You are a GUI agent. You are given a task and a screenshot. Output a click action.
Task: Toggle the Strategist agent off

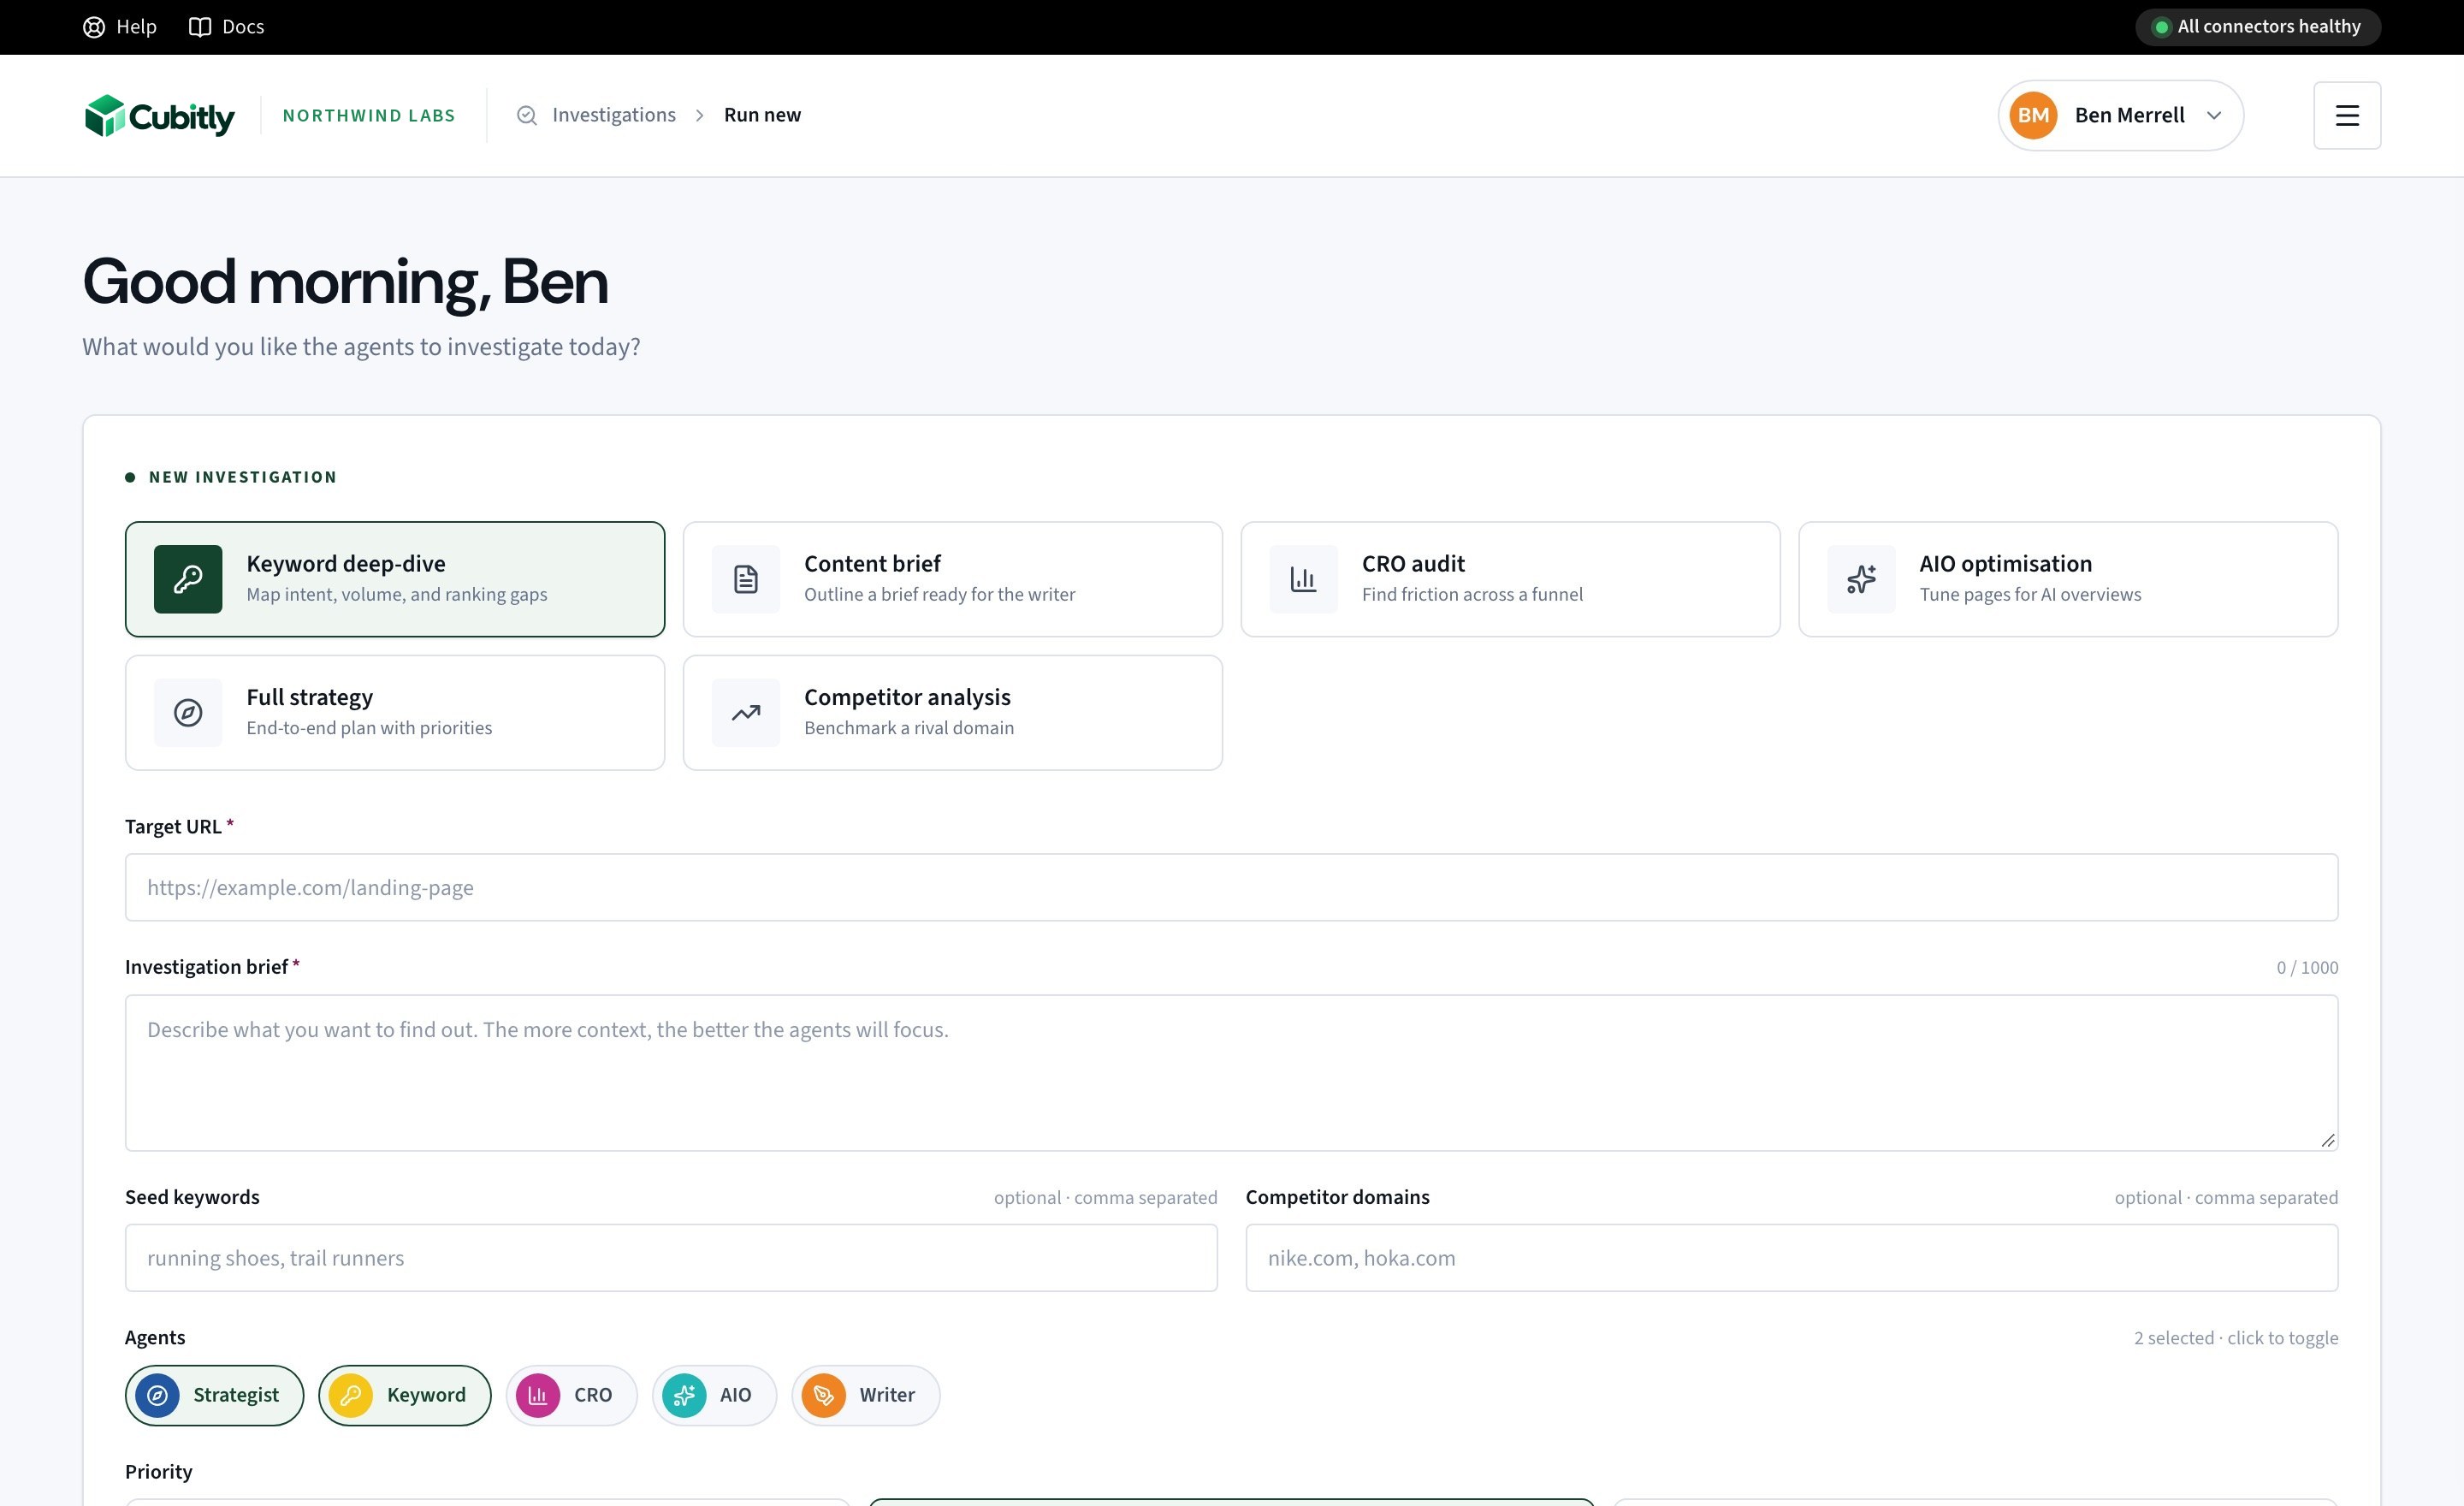pyautogui.click(x=214, y=1395)
